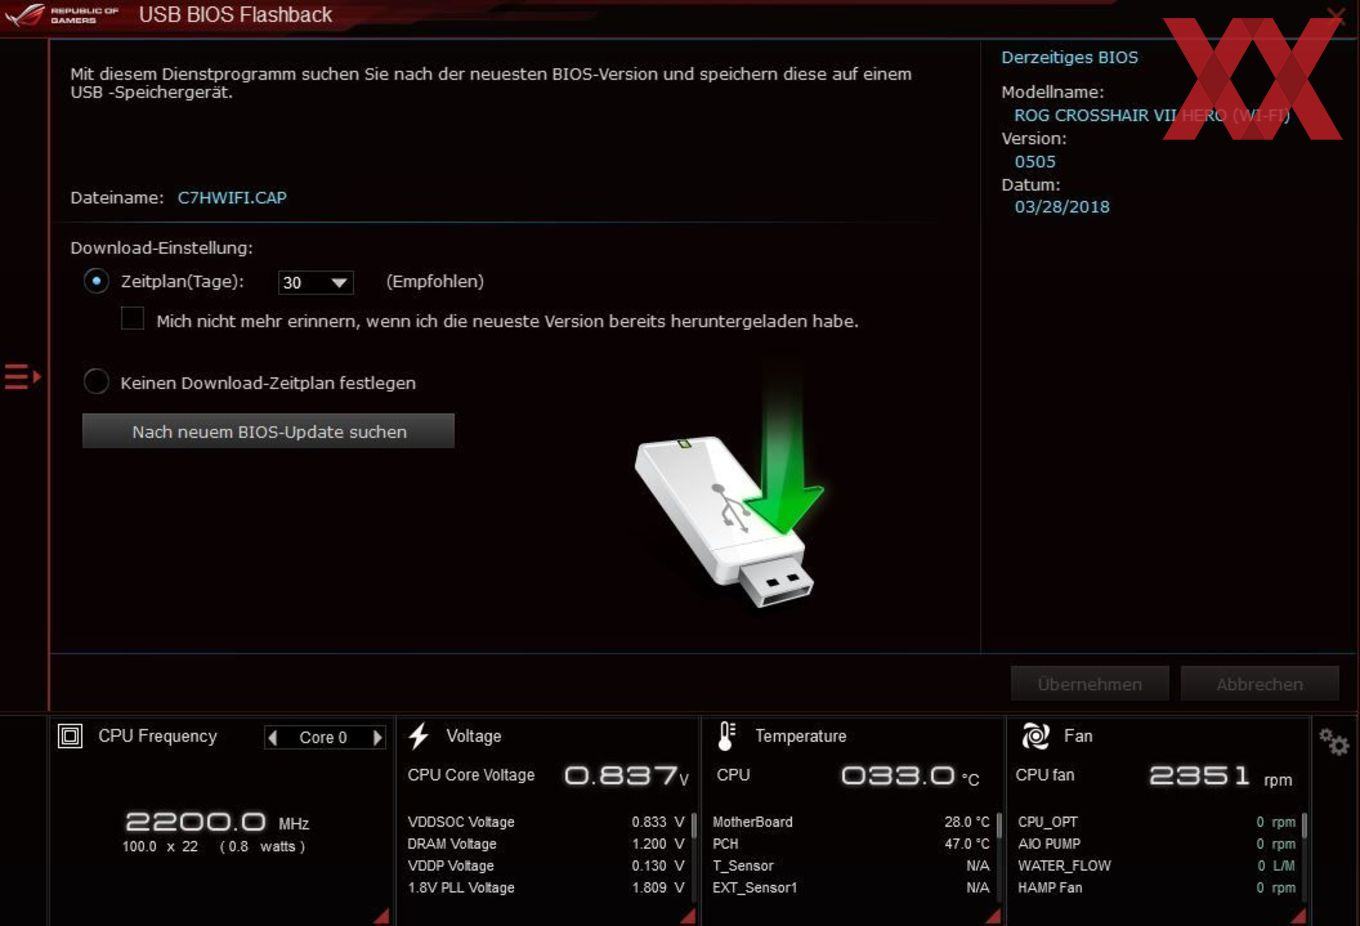1360x926 pixels.
Task: Select next core with right arrow
Action: 377,738
